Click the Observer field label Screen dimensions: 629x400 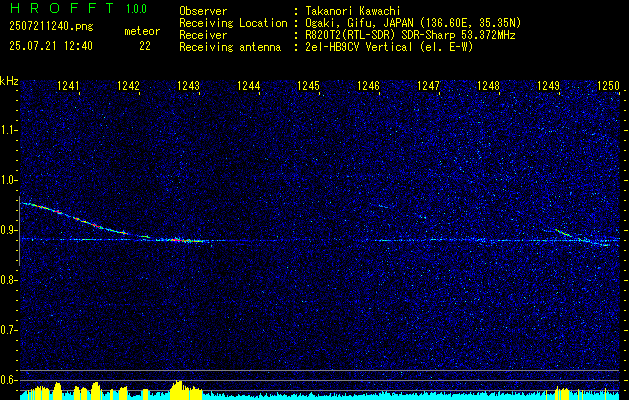(203, 11)
